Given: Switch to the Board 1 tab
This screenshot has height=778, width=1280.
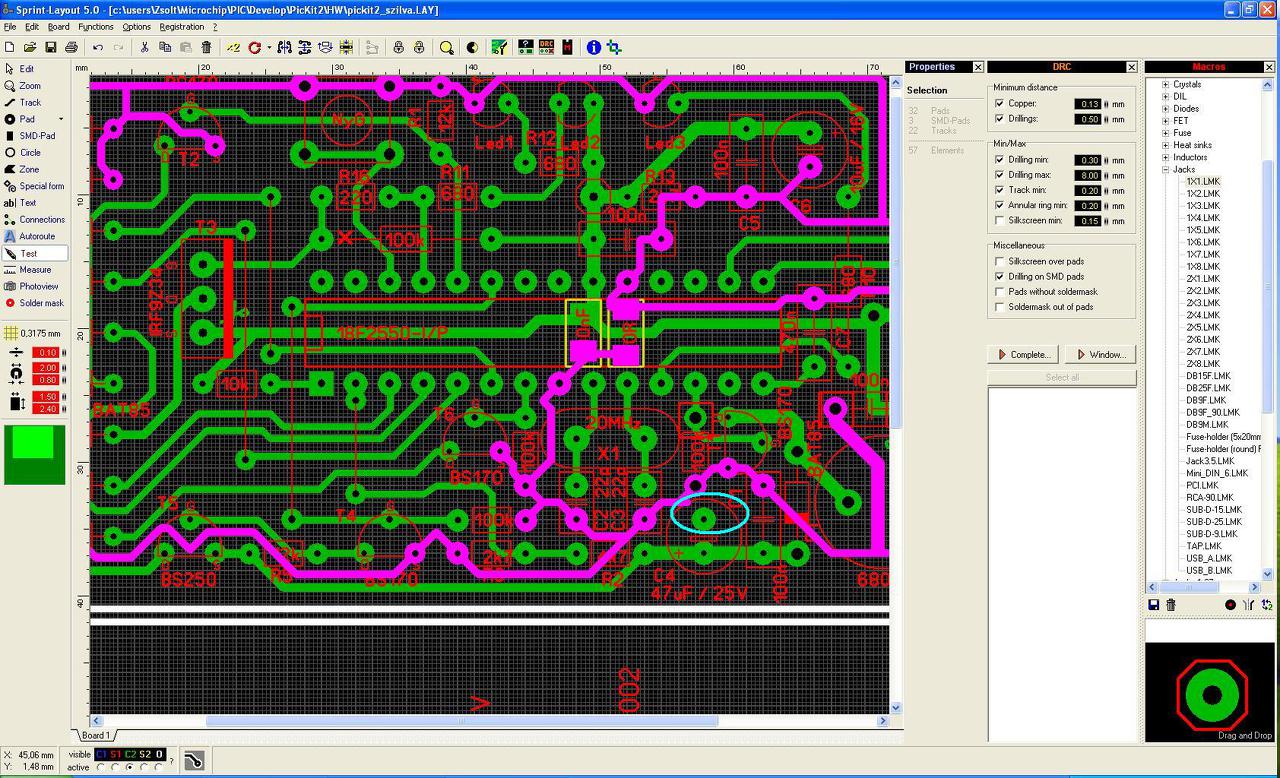Looking at the screenshot, I should pos(96,735).
